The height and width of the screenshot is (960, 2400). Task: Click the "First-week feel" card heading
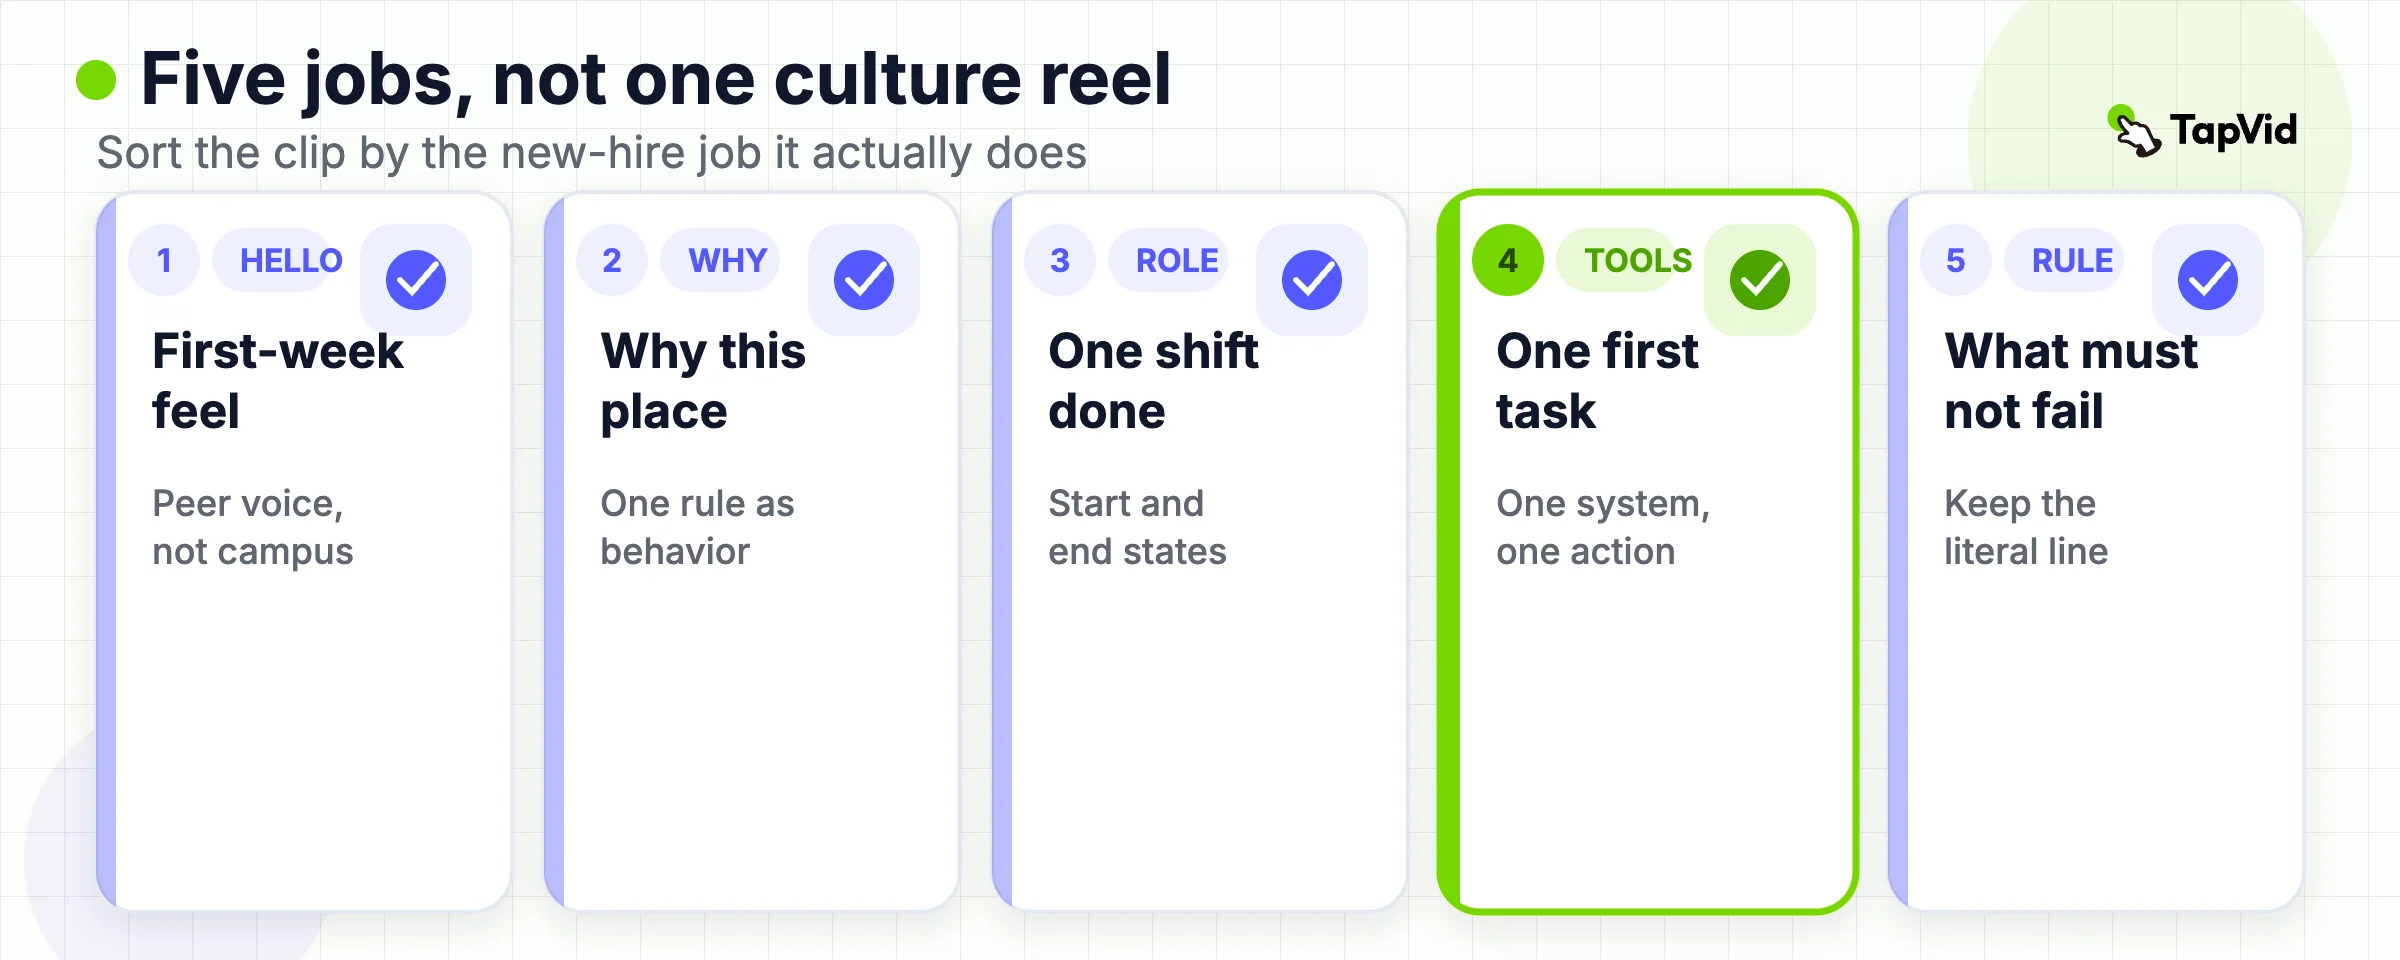(278, 381)
